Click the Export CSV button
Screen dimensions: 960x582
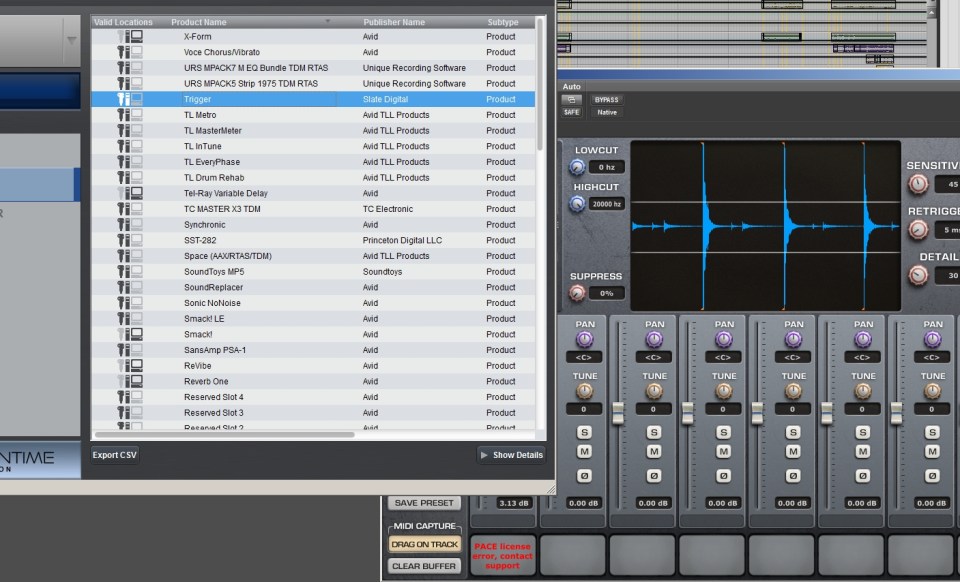(x=115, y=455)
